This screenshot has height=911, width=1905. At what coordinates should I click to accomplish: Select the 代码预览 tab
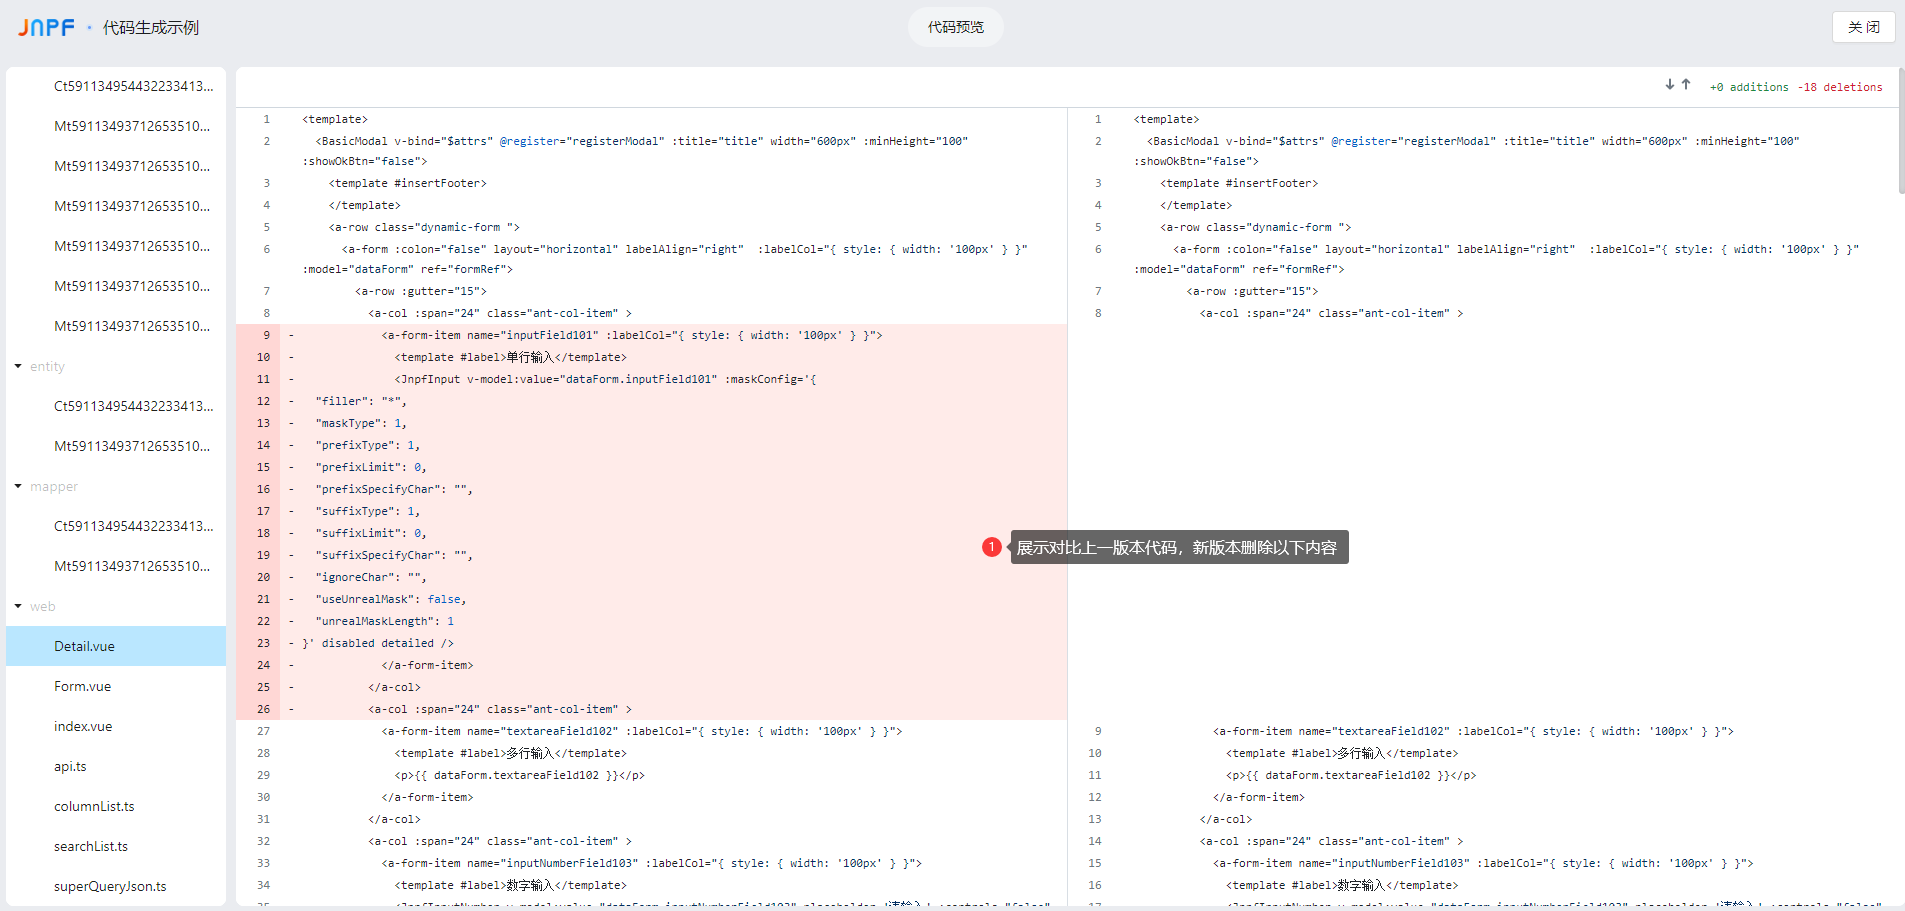click(x=955, y=27)
